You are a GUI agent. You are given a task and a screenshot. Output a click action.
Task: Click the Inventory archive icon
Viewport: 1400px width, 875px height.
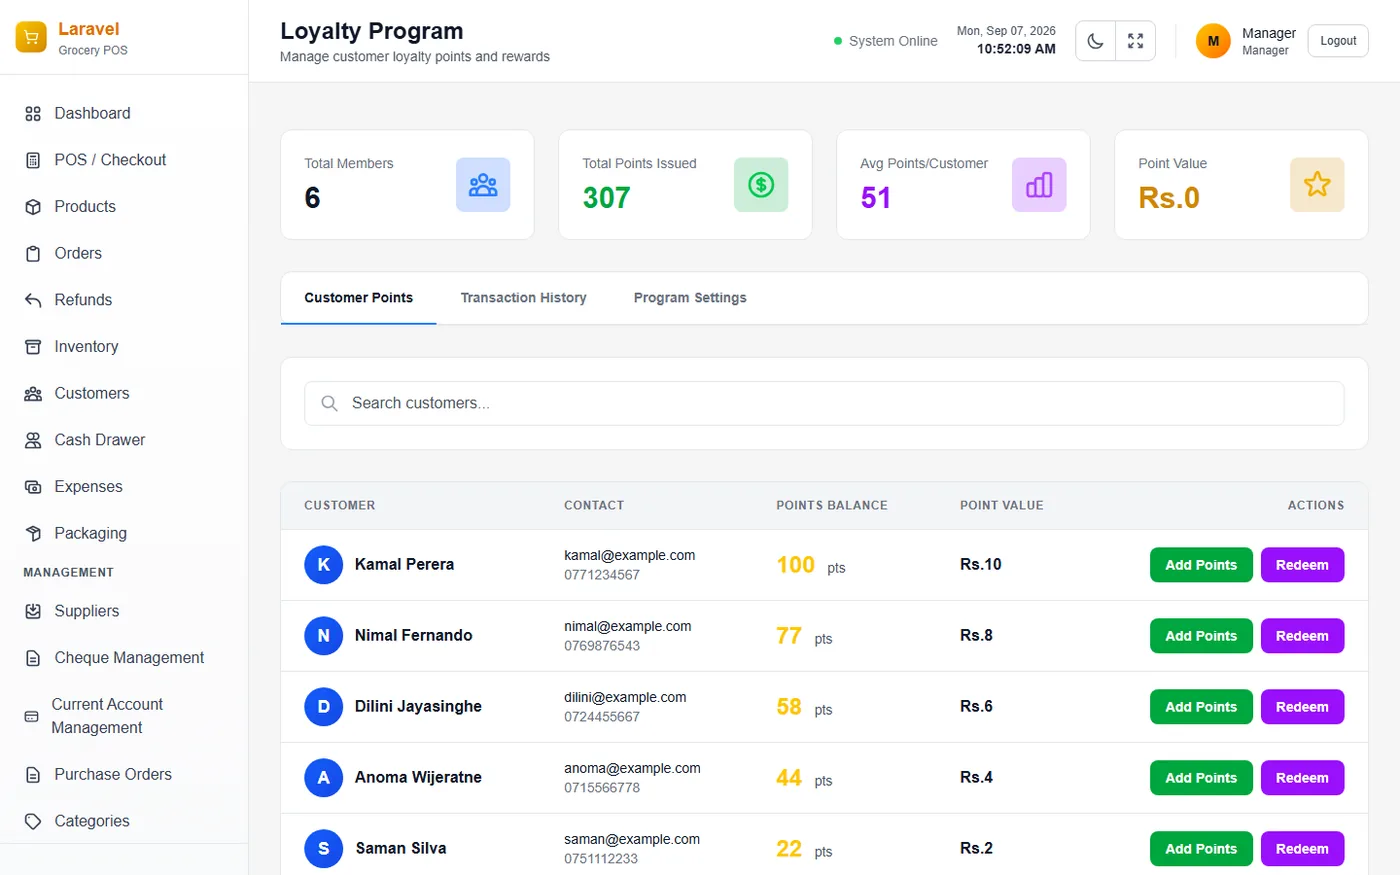pos(33,347)
